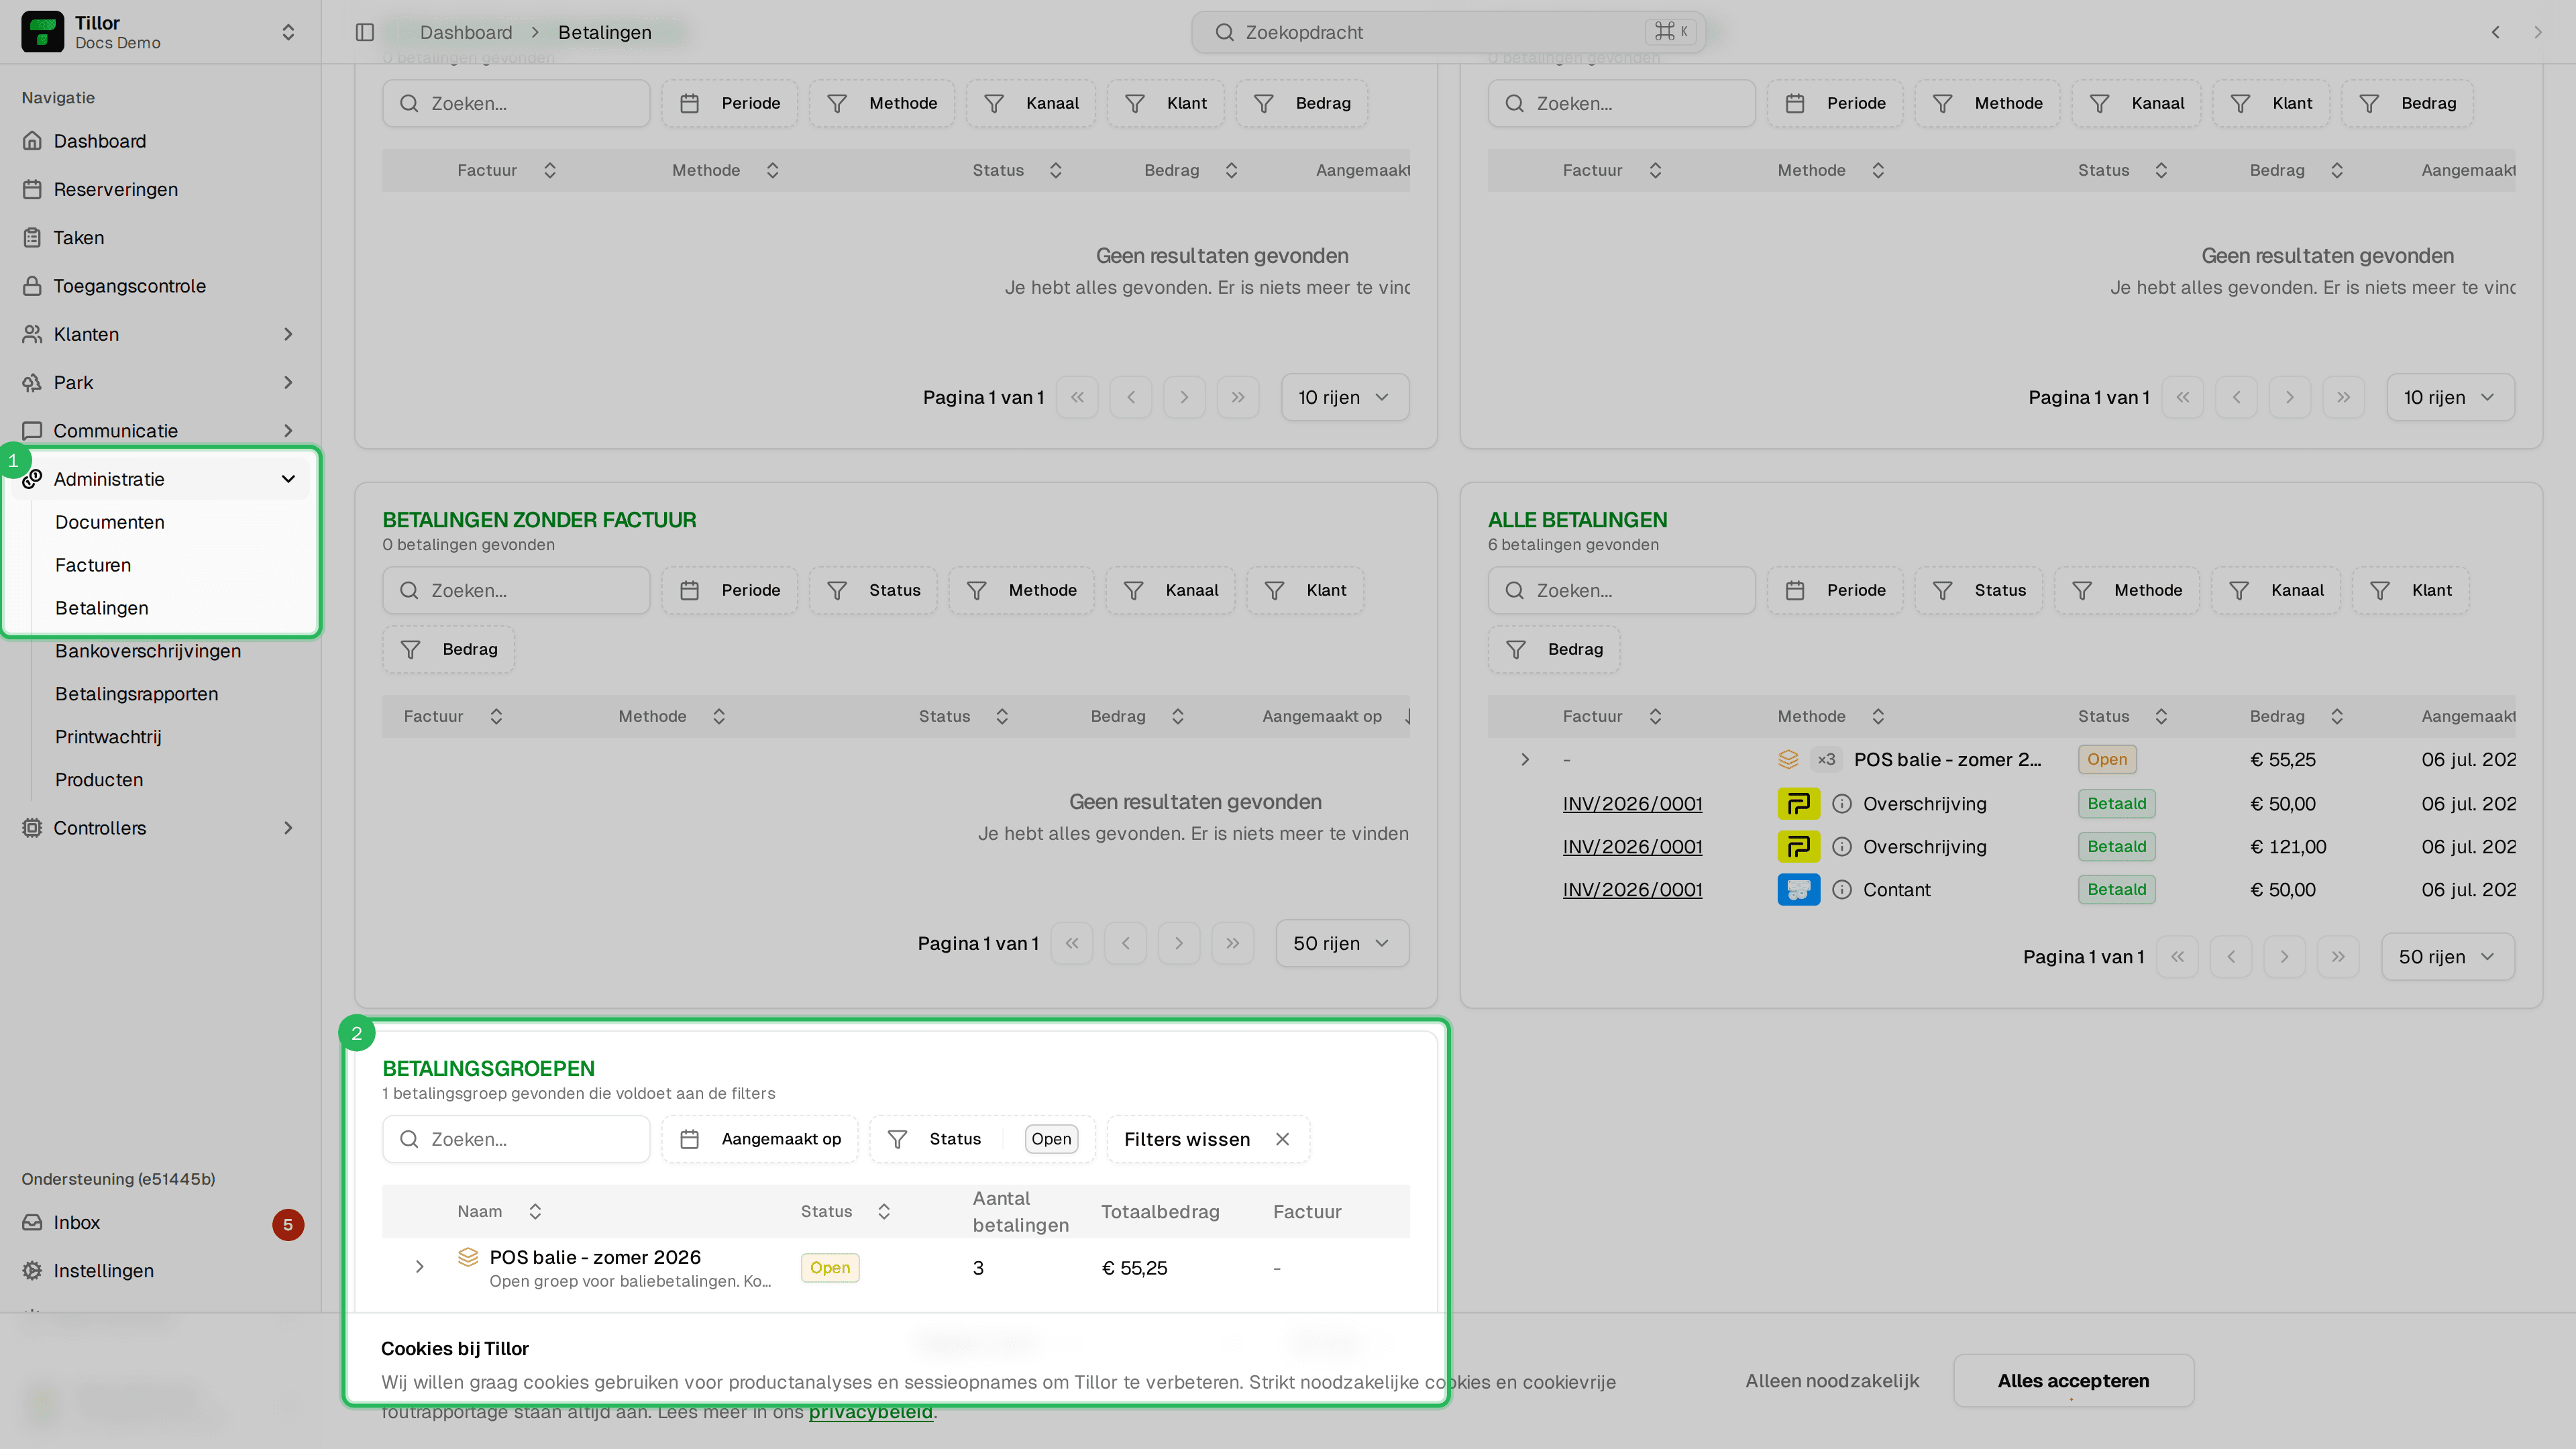The height and width of the screenshot is (1449, 2576).
Task: Sort Betalingsgroepen by Naam column
Action: [499, 1211]
